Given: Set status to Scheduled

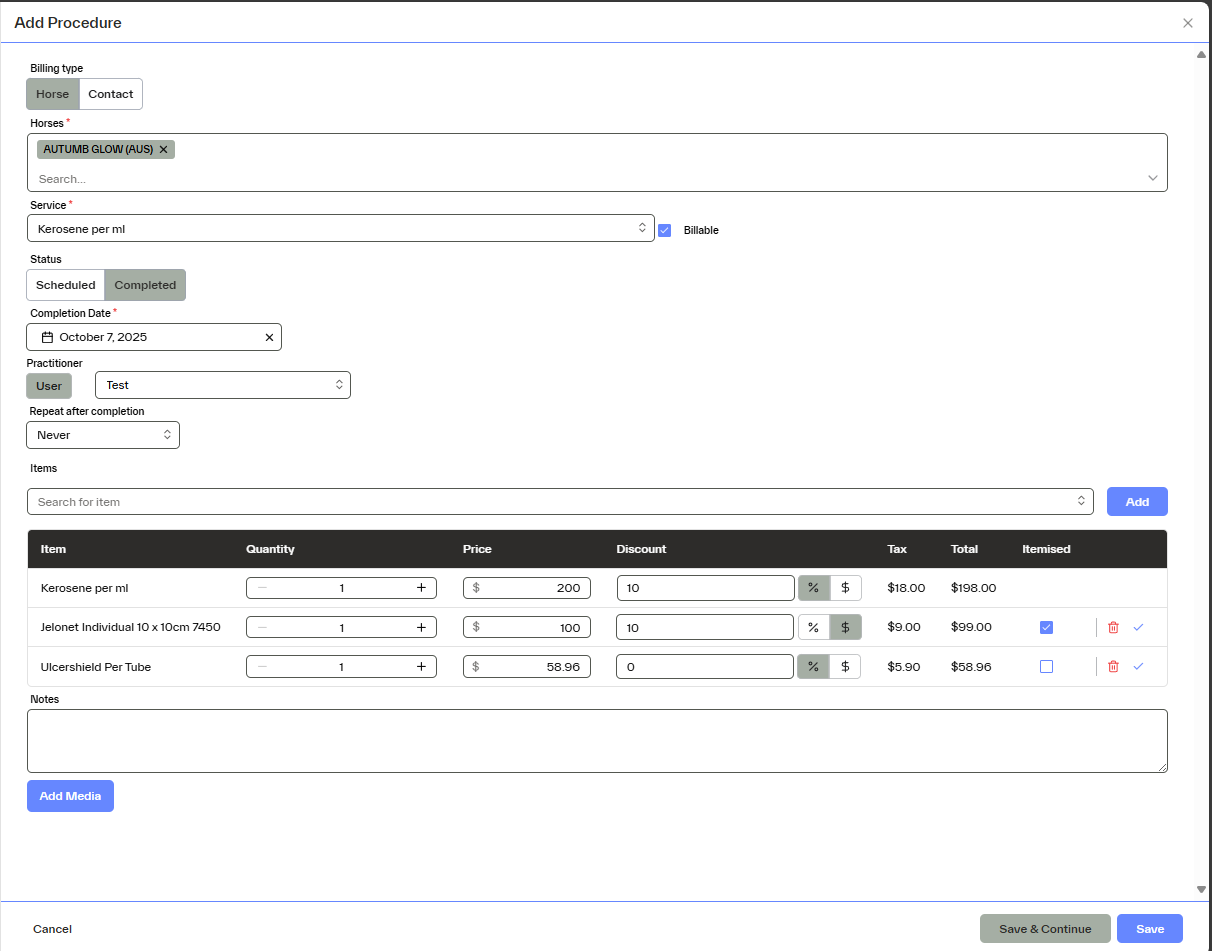Looking at the screenshot, I should click(66, 285).
